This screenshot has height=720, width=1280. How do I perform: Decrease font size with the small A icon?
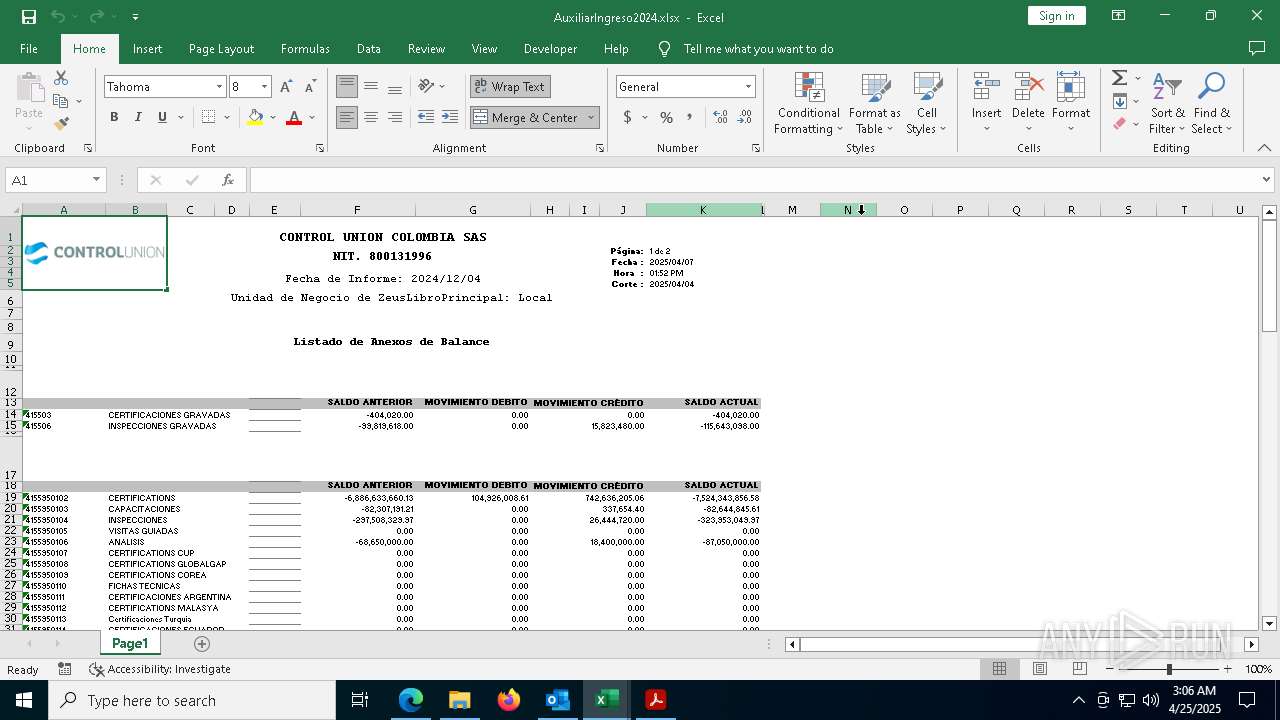coord(310,87)
